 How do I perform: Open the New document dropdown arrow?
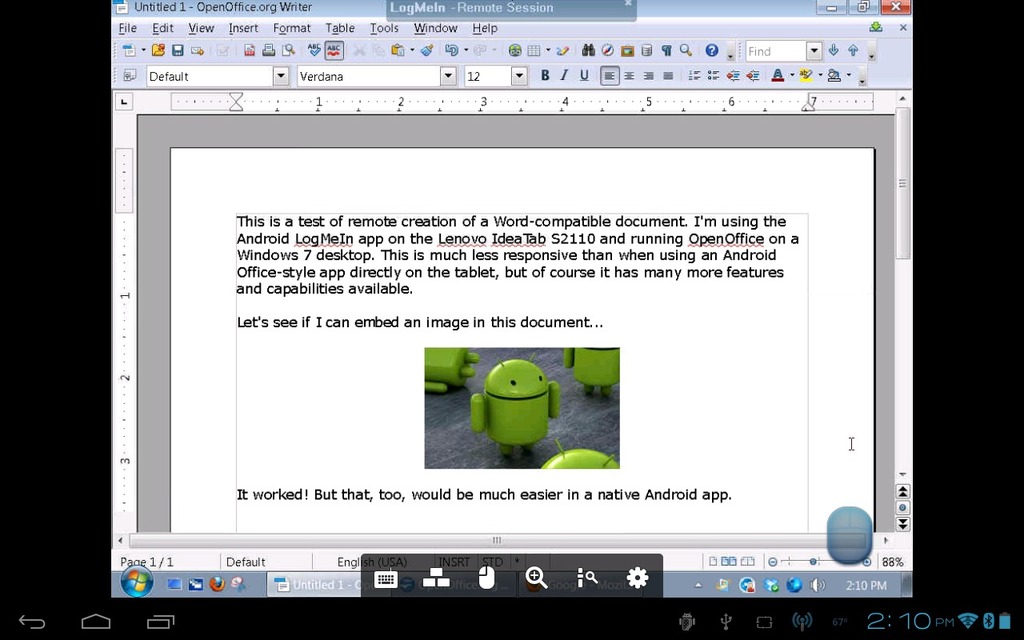tap(143, 50)
